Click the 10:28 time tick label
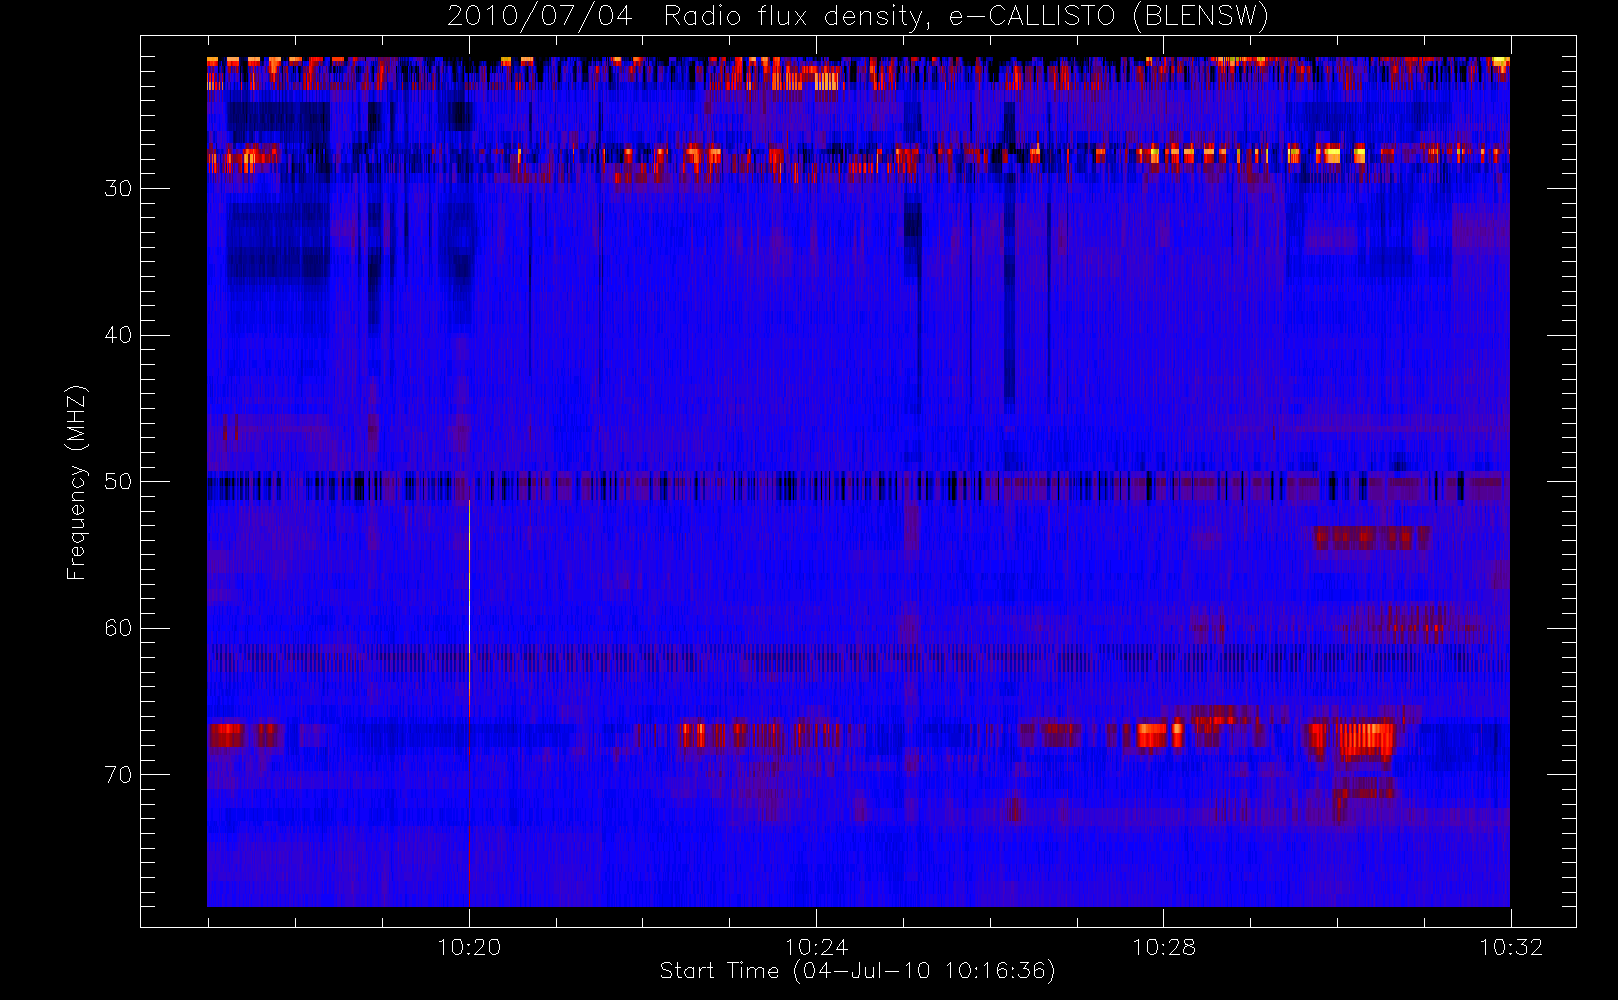This screenshot has height=1000, width=1618. coord(1164,947)
